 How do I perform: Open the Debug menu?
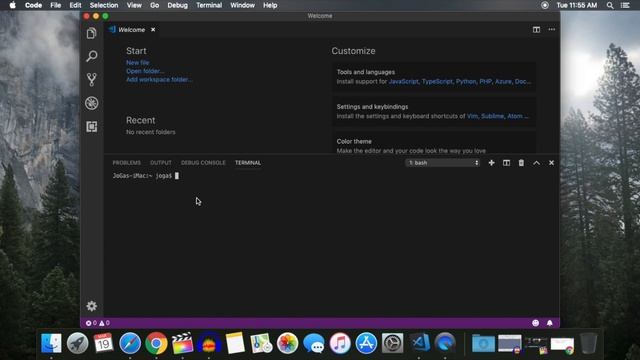[178, 5]
